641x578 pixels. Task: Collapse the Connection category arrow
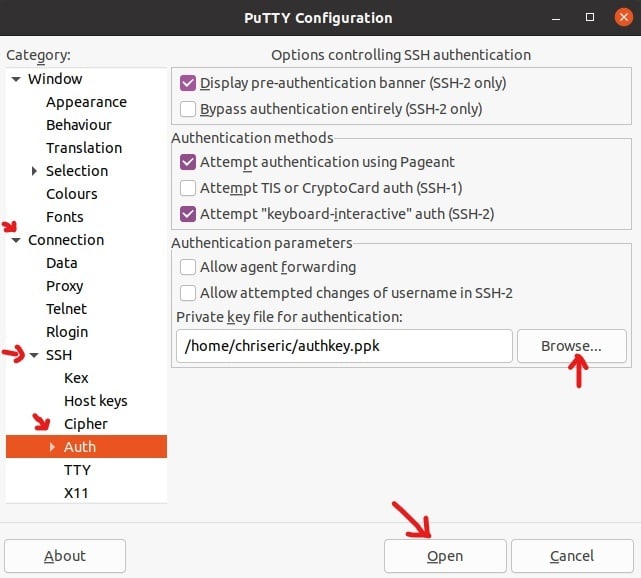point(16,240)
